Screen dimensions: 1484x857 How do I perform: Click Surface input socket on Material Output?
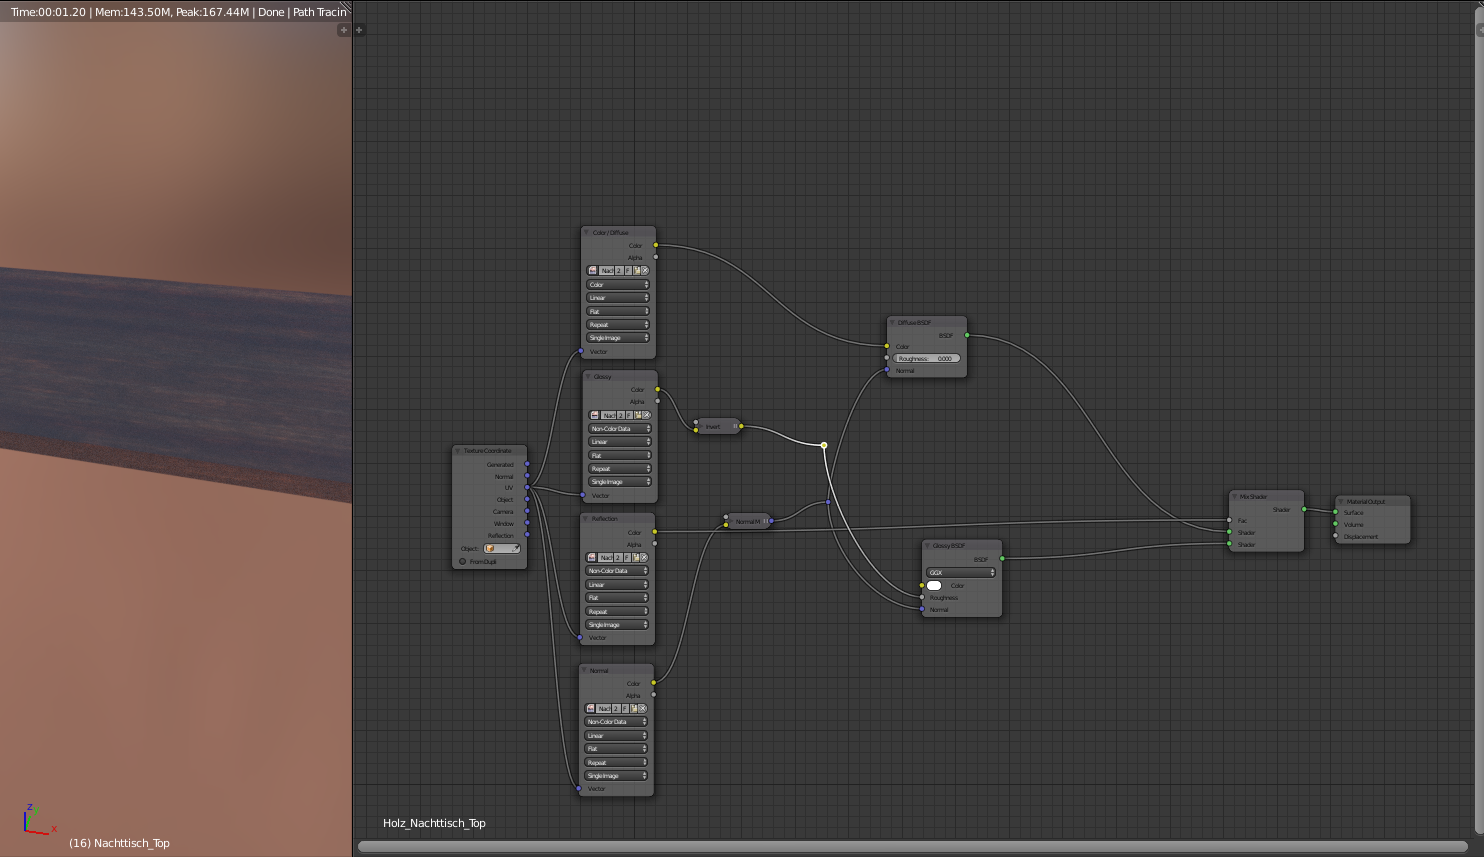tap(1335, 512)
